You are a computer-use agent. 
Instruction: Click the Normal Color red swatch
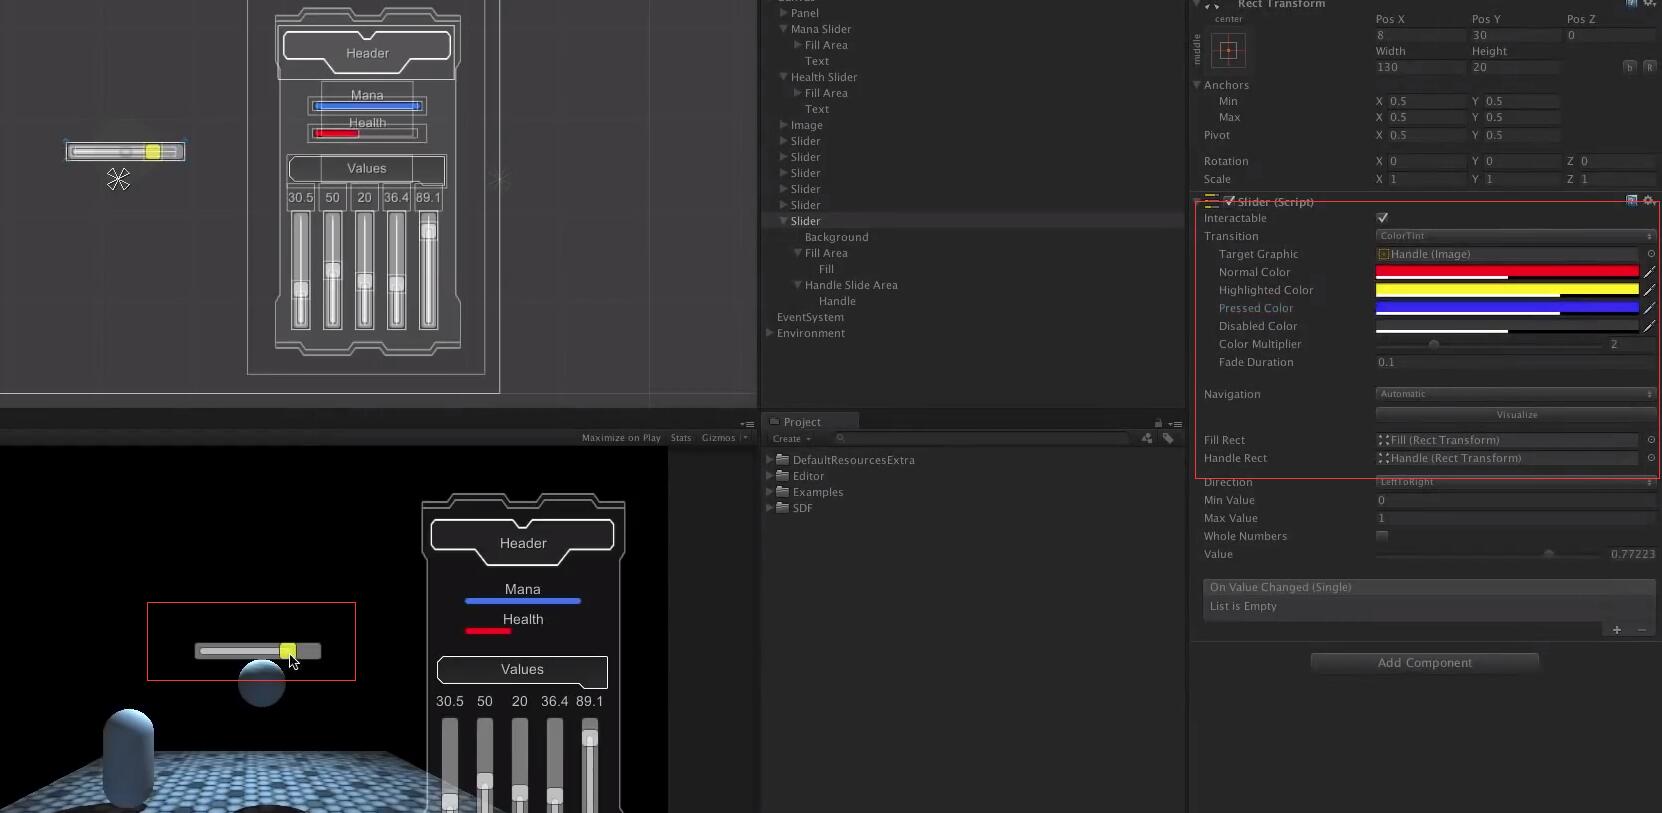pos(1507,272)
